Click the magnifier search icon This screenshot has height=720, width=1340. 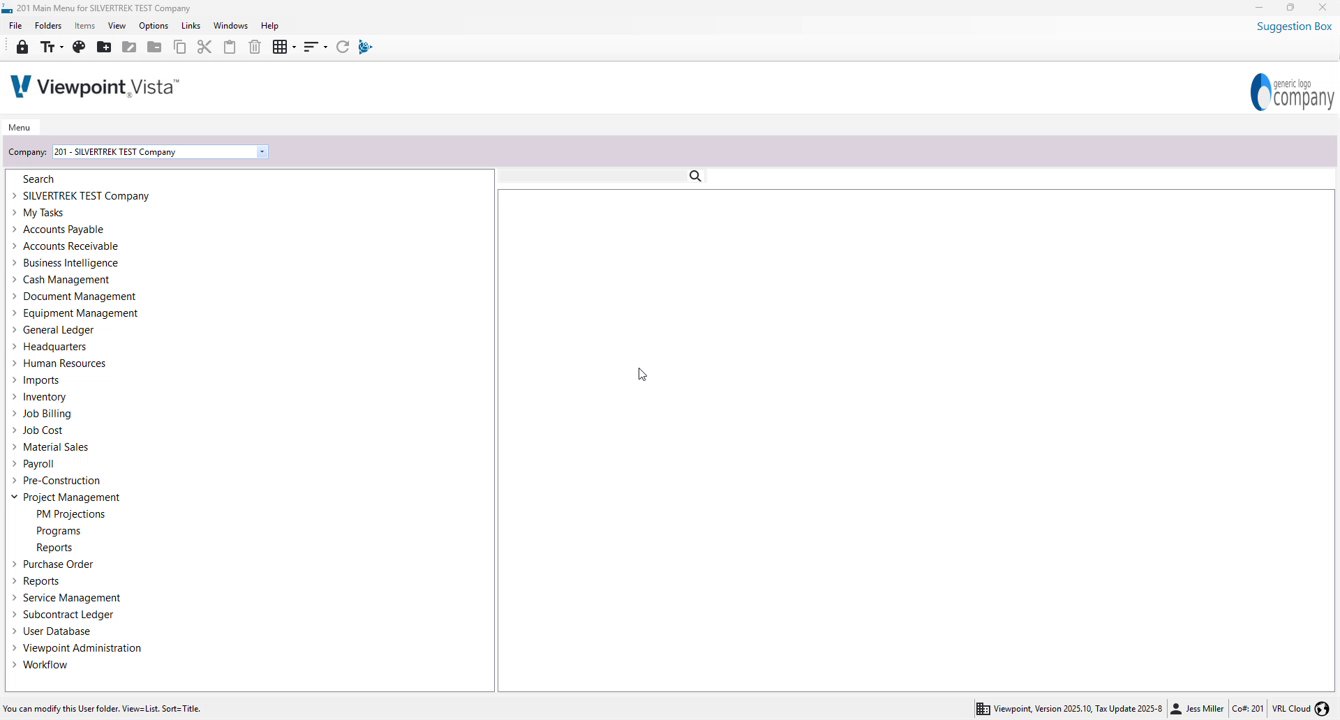click(695, 176)
